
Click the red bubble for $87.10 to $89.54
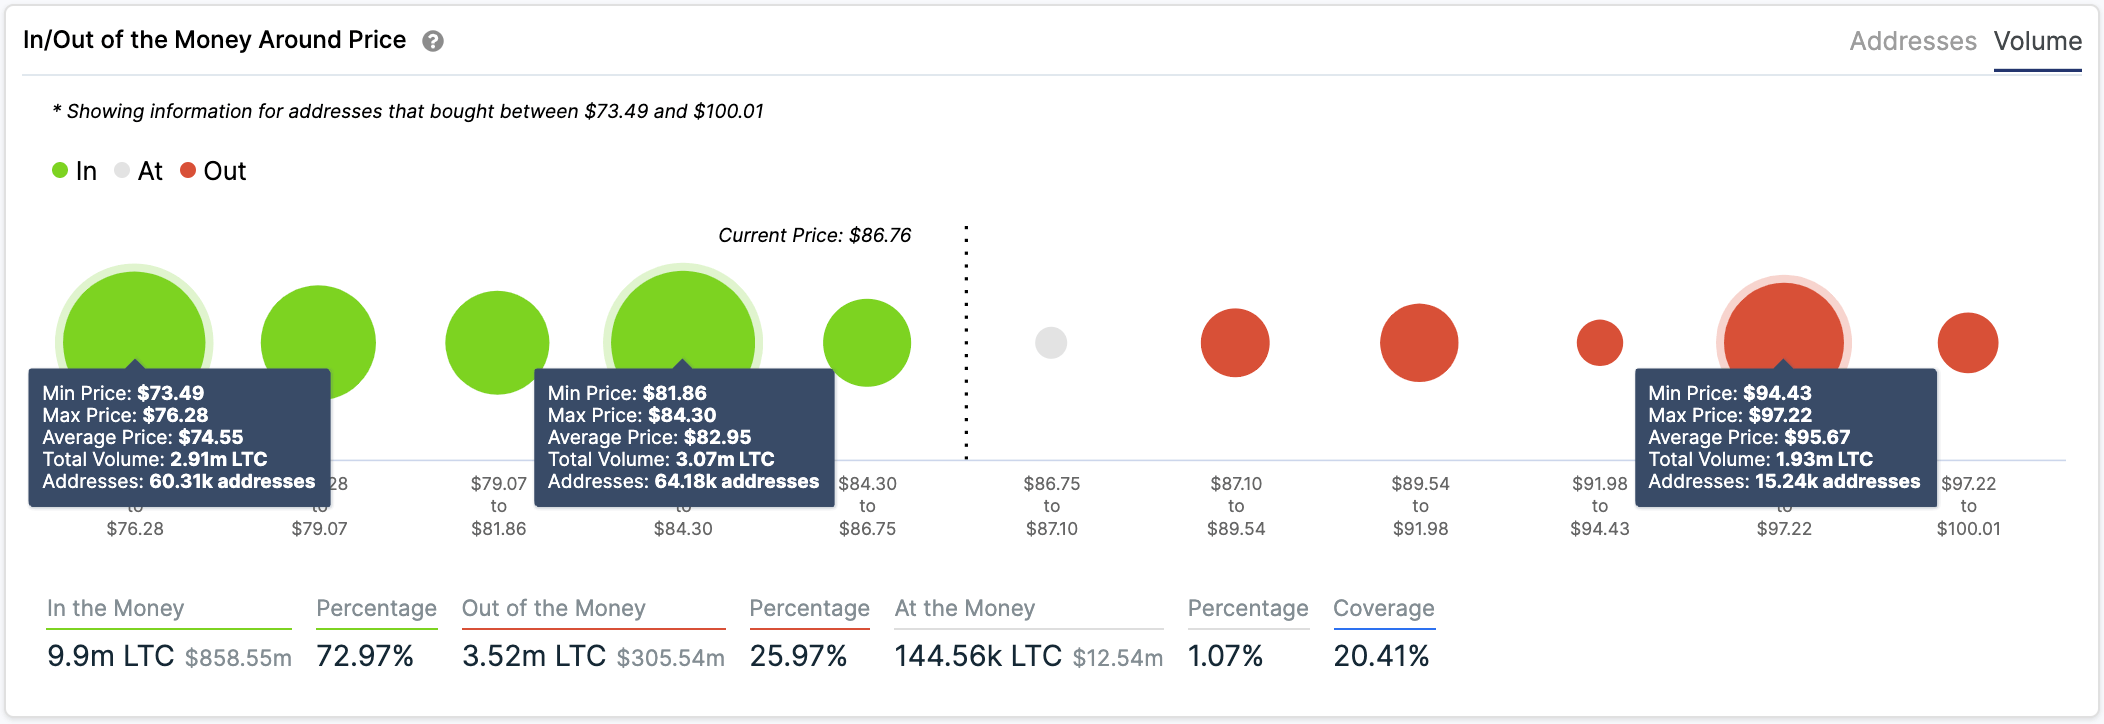[x=1235, y=343]
